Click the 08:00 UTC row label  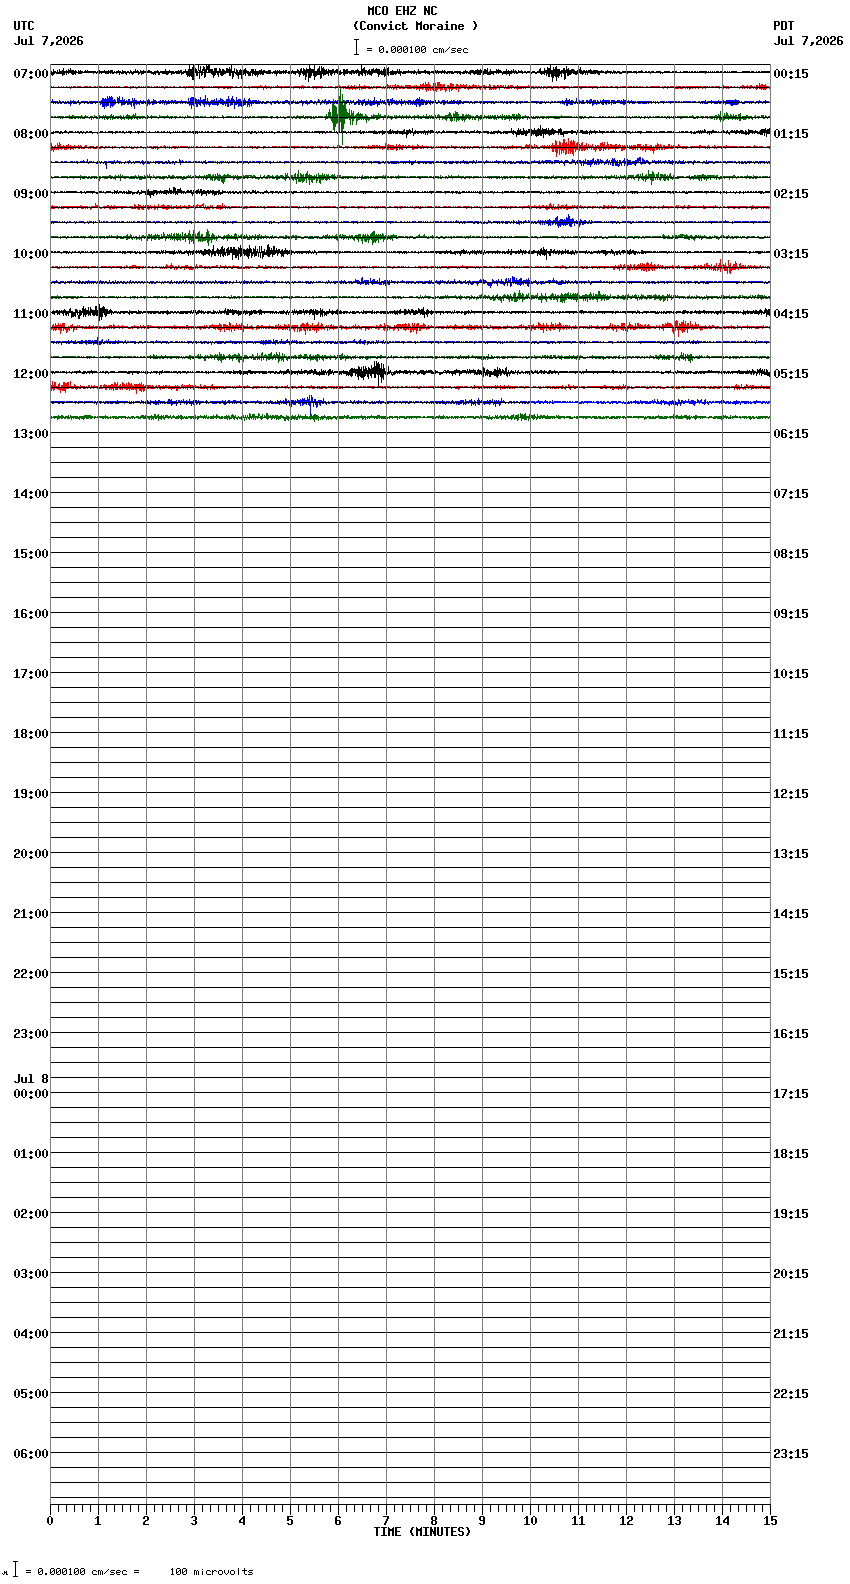(x=31, y=134)
